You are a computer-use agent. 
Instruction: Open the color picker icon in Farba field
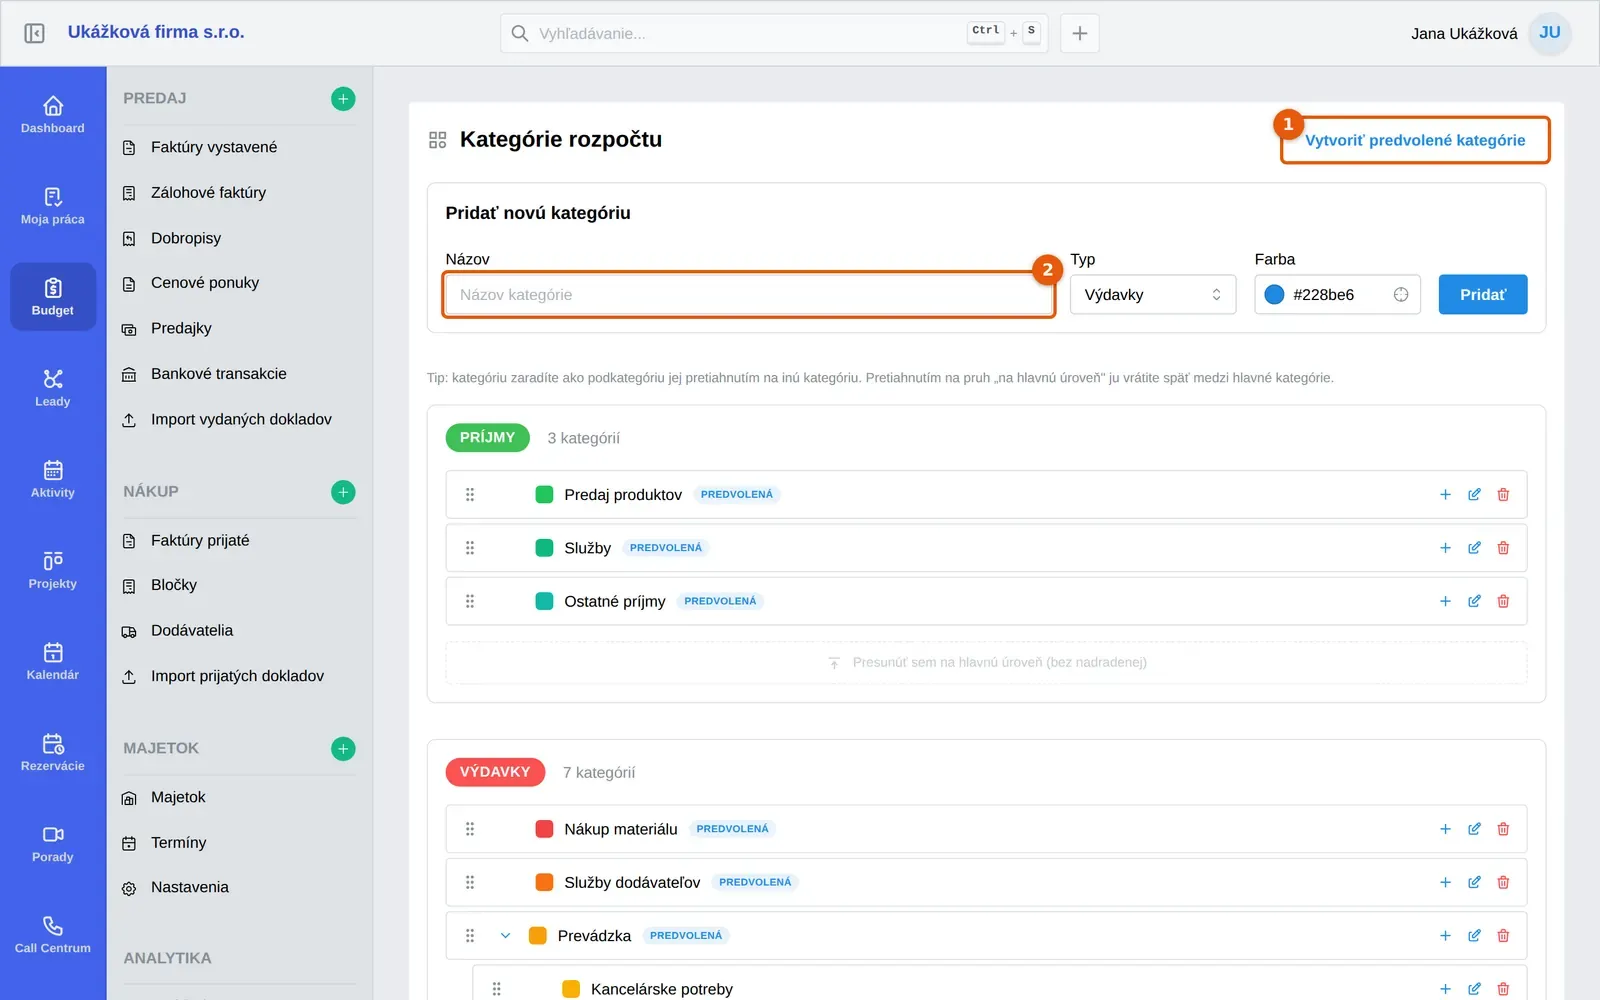[x=1401, y=295]
